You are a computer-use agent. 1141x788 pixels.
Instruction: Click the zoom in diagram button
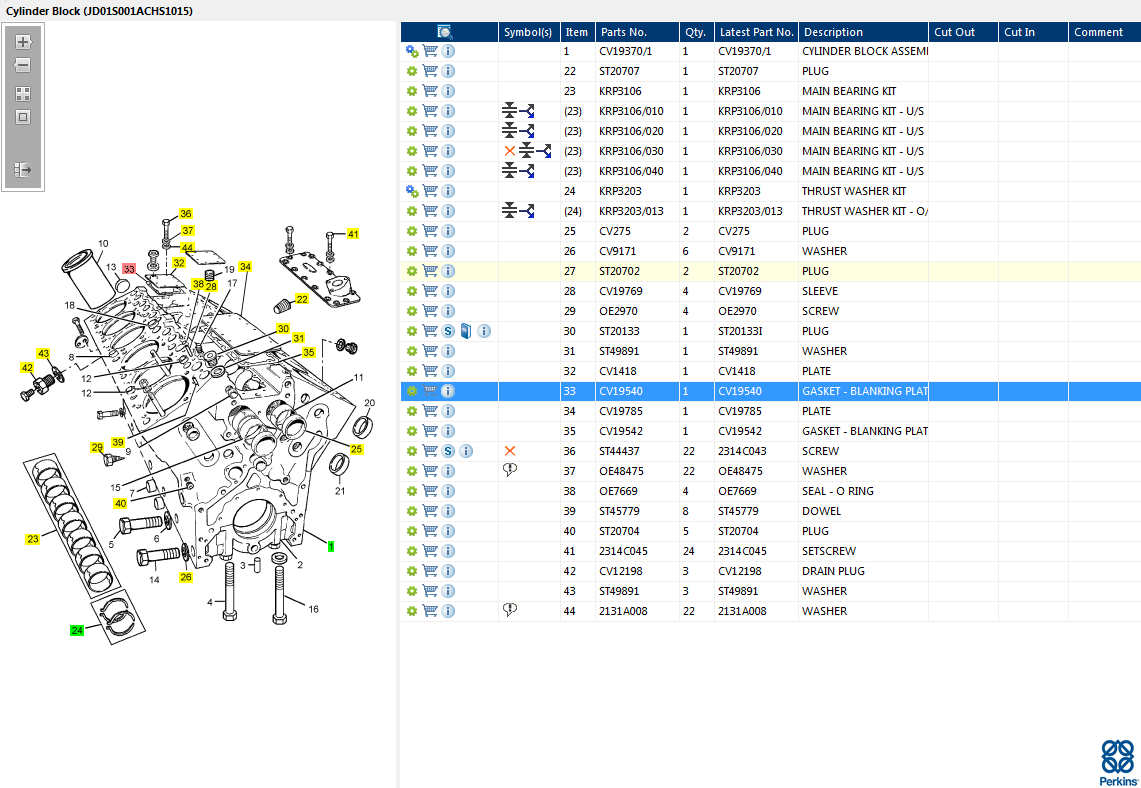point(23,42)
